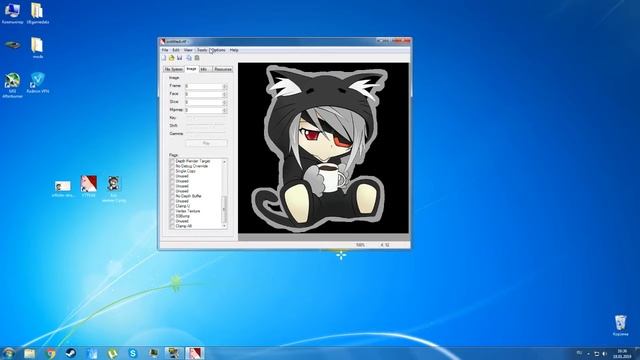
Task: Click the Copy toolbar icon
Action: point(189,58)
